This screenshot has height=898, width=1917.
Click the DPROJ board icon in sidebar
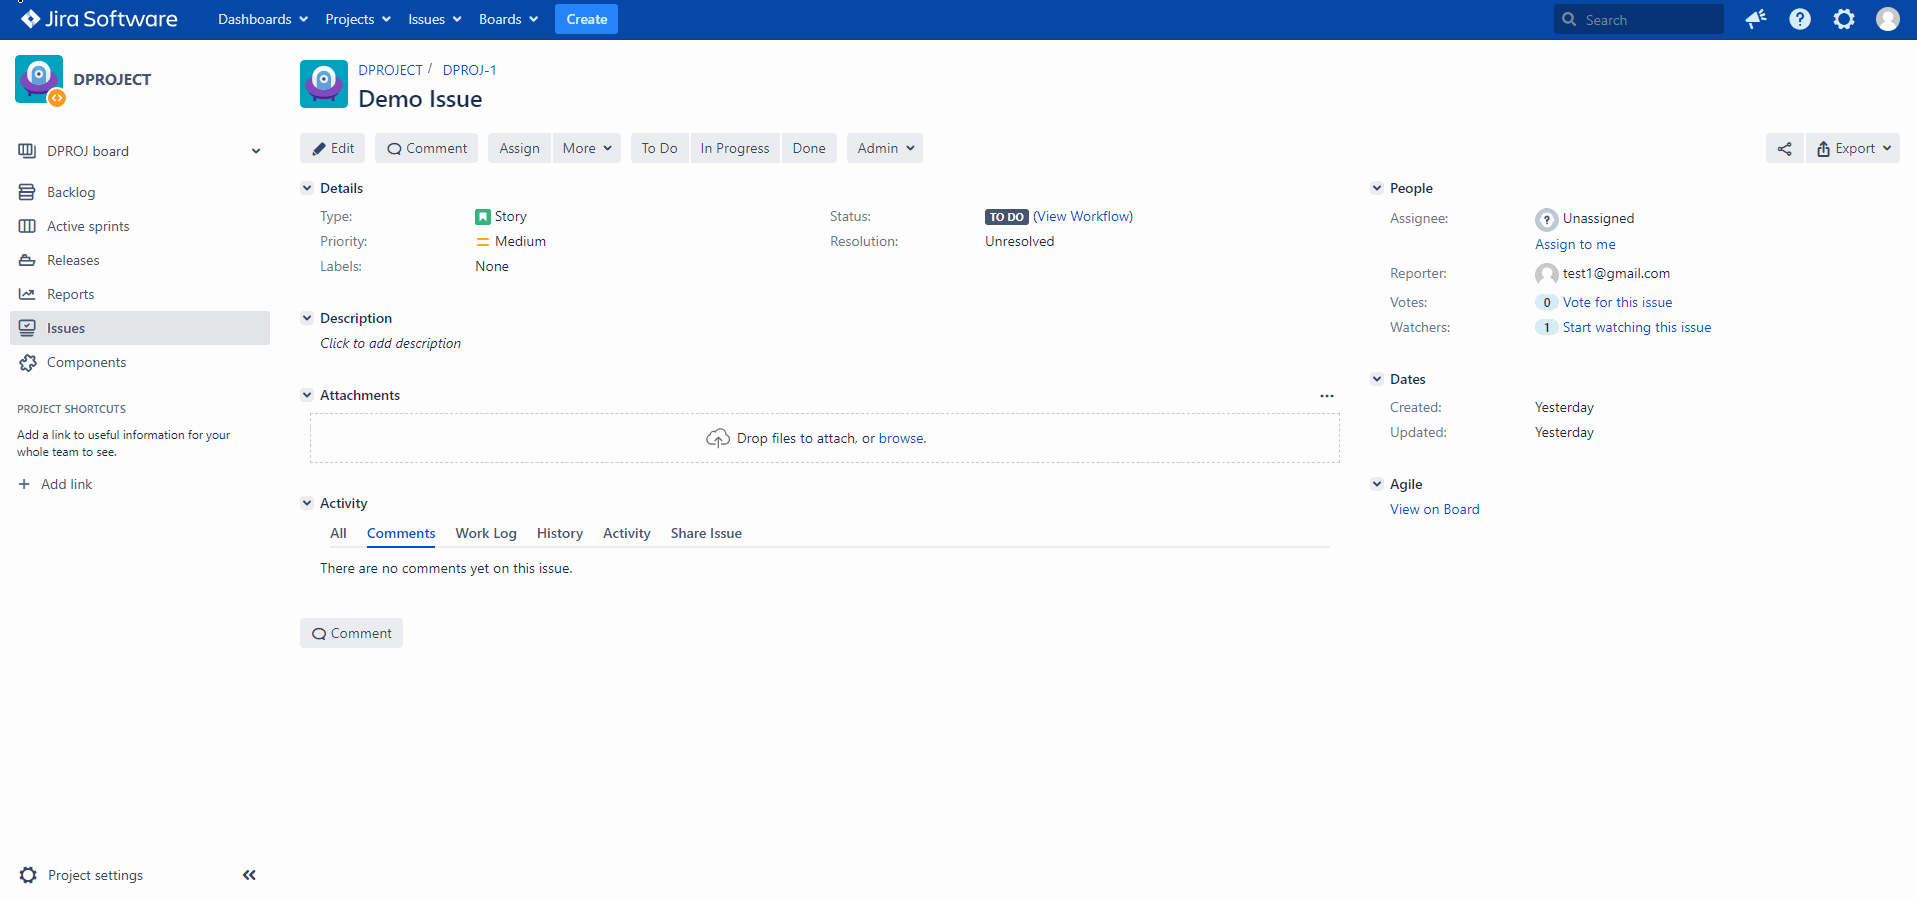(27, 151)
